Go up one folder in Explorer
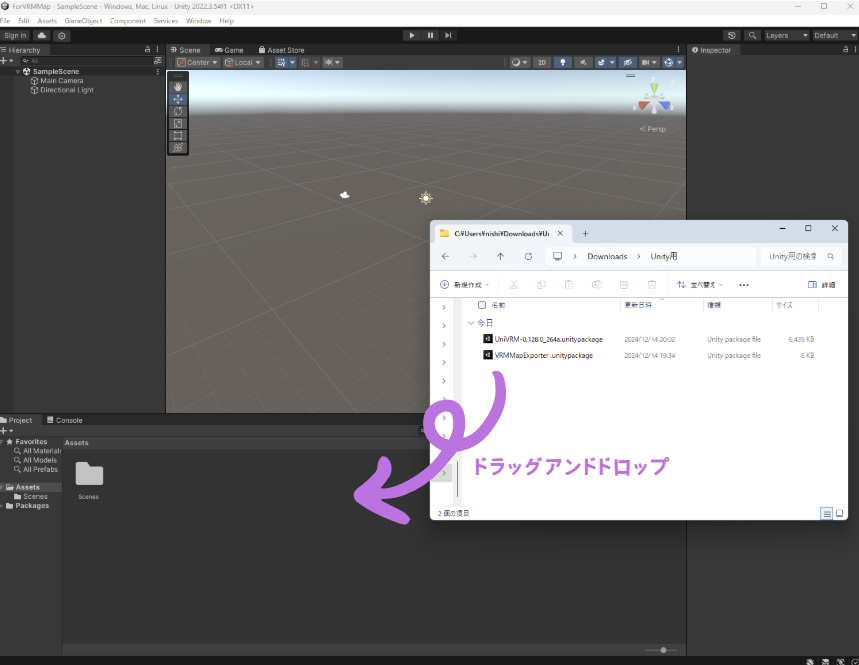 point(500,256)
